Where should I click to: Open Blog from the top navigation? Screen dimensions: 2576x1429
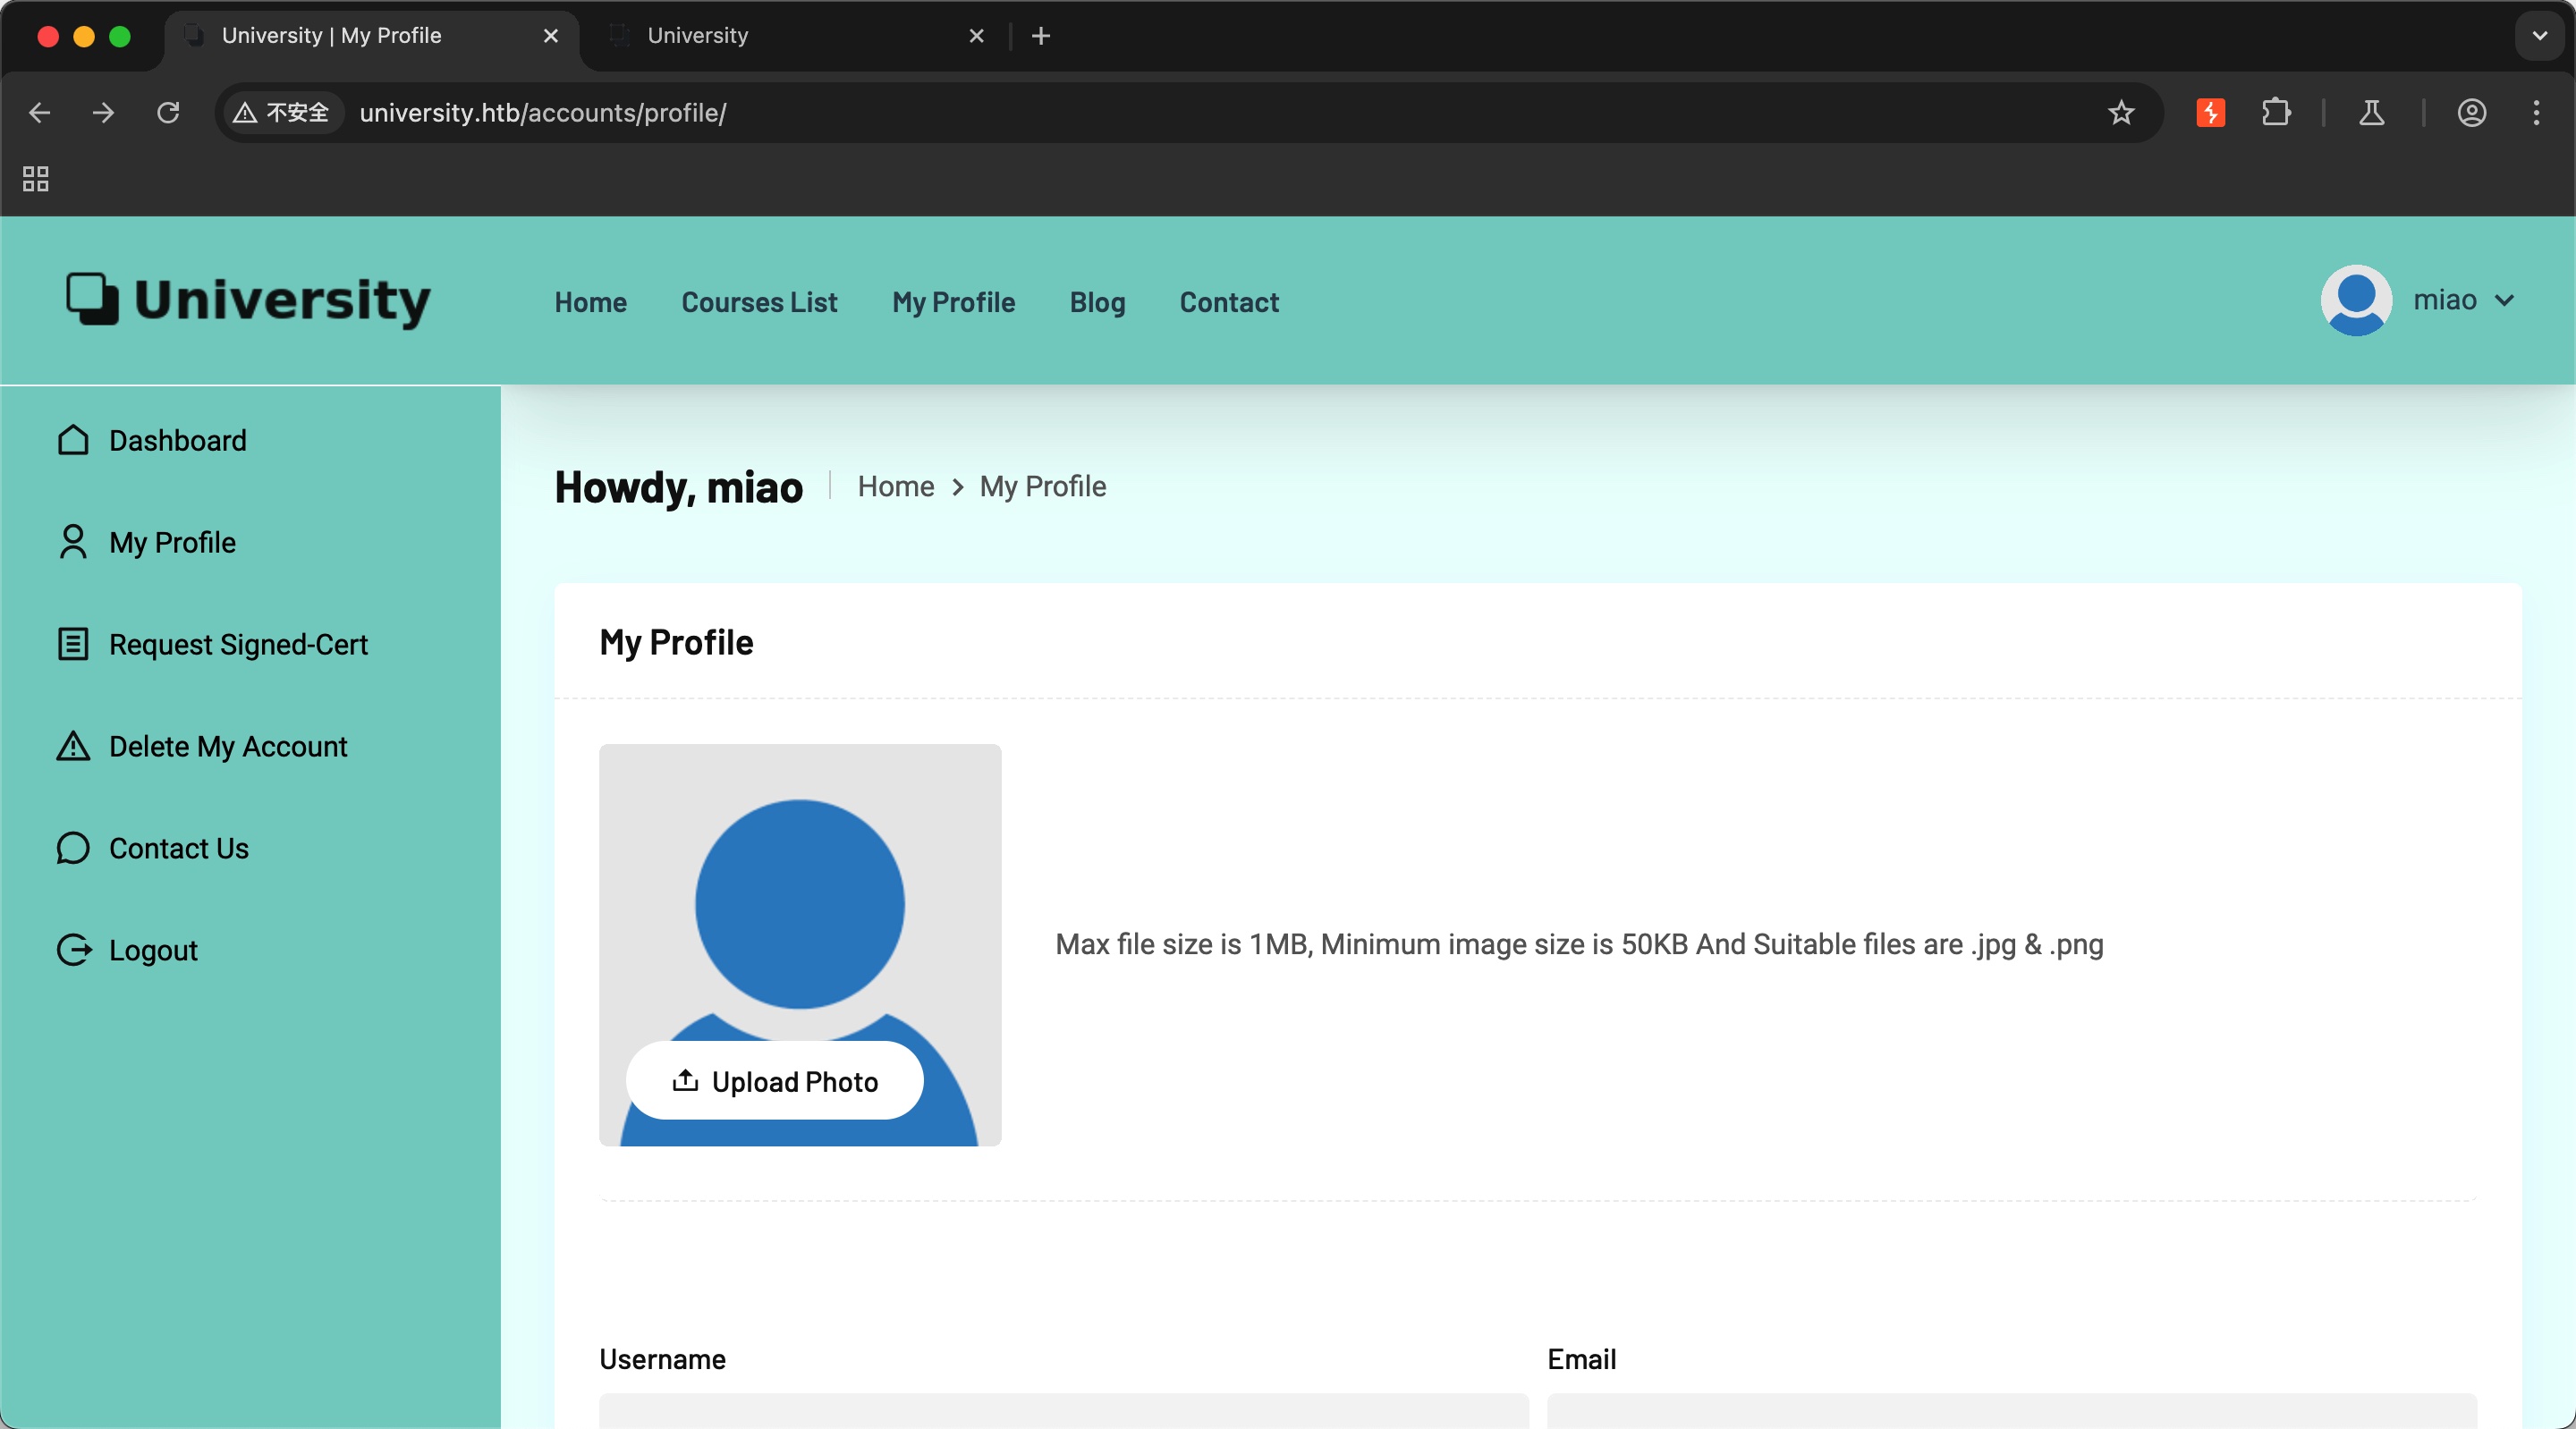click(1097, 302)
